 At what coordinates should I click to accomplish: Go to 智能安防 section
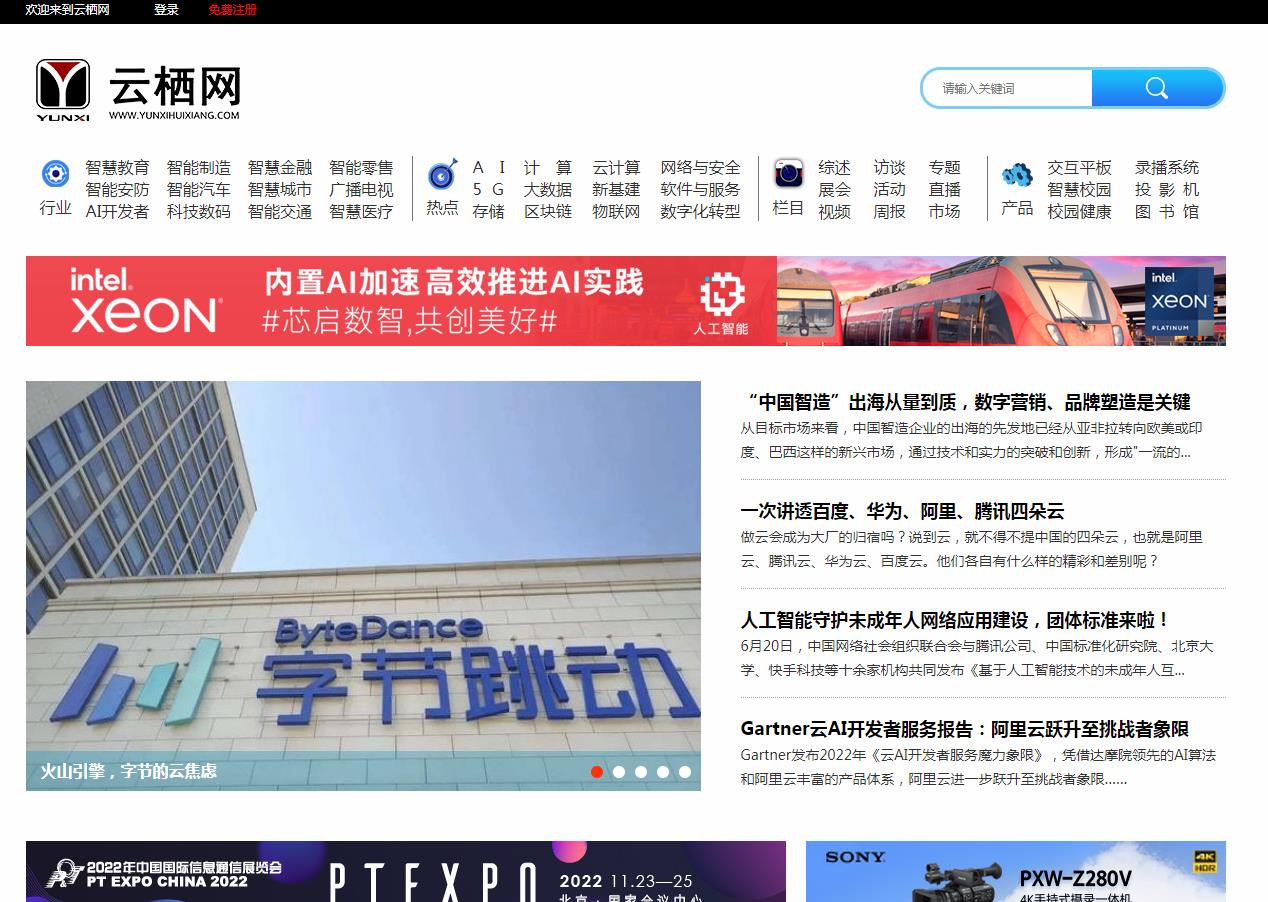pos(117,190)
